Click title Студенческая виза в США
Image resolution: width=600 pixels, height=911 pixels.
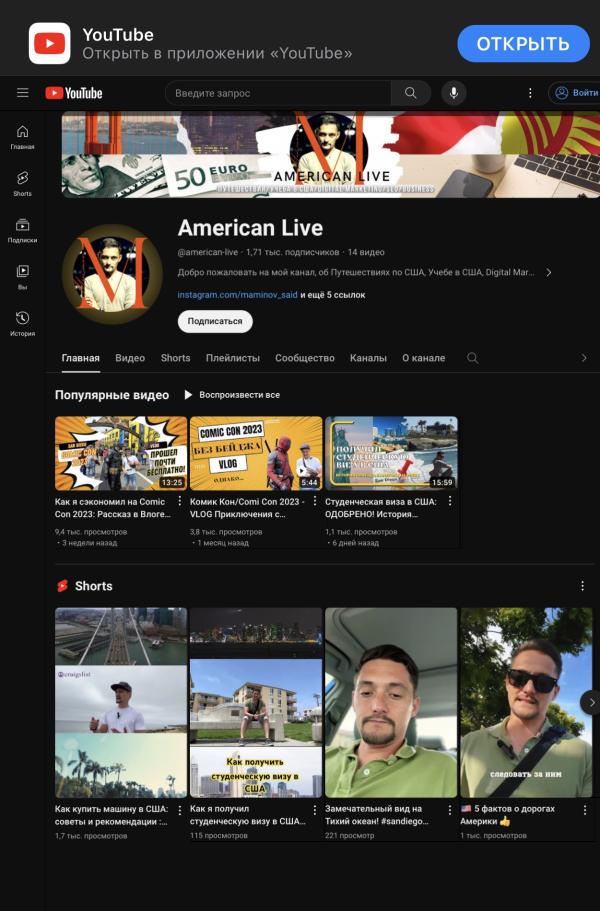381,508
